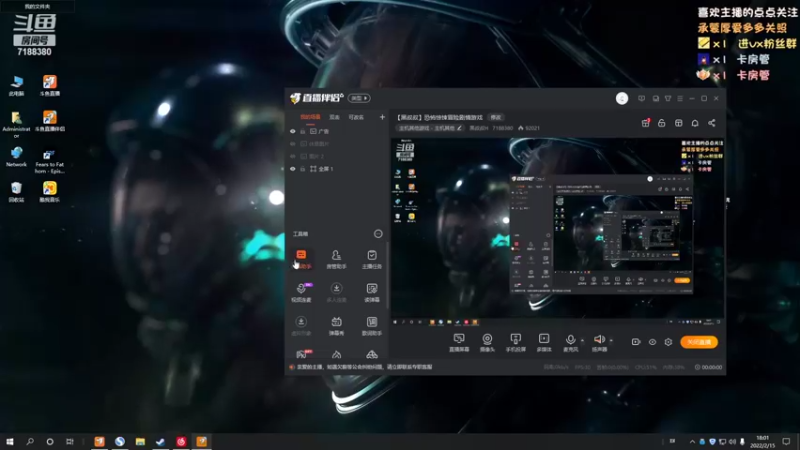Add a 摄像头 camera source
Image resolution: width=800 pixels, height=450 pixels.
(x=487, y=342)
